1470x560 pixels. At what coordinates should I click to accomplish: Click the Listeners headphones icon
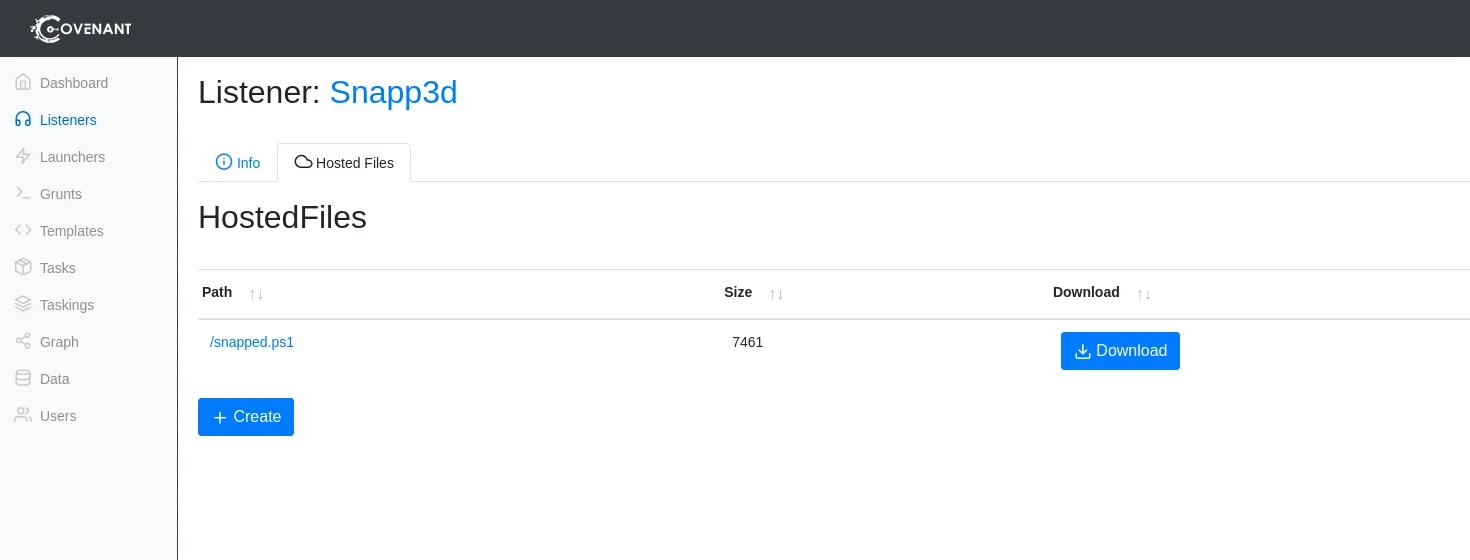23,120
